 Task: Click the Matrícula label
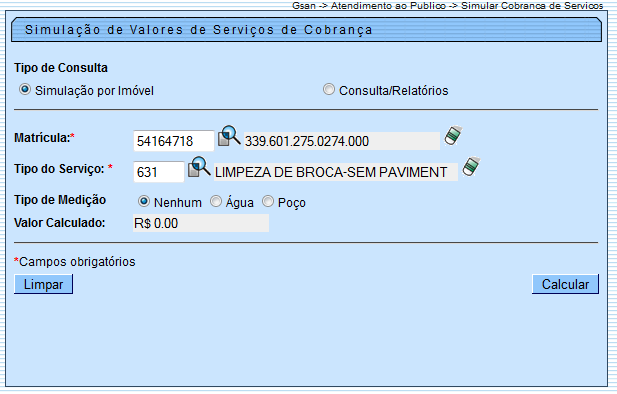(x=44, y=138)
